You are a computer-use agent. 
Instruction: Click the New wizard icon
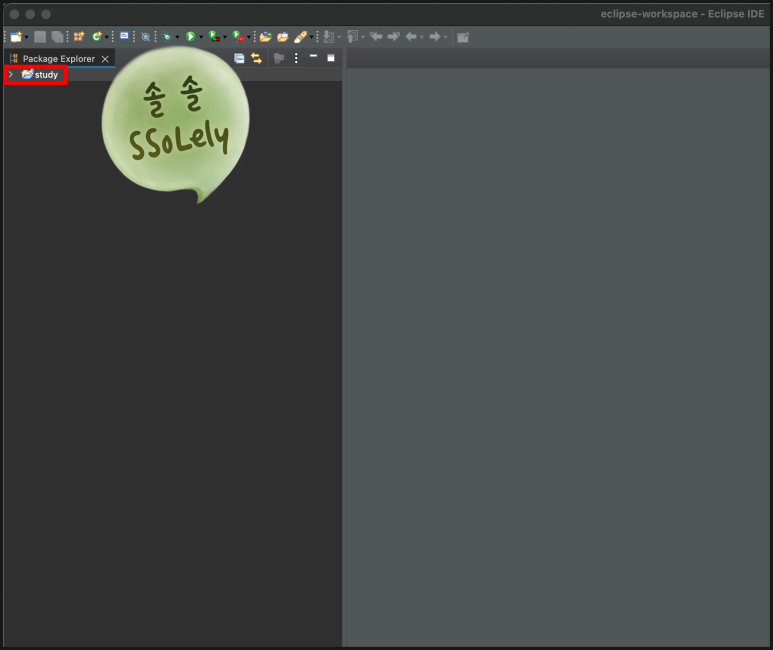coord(16,37)
